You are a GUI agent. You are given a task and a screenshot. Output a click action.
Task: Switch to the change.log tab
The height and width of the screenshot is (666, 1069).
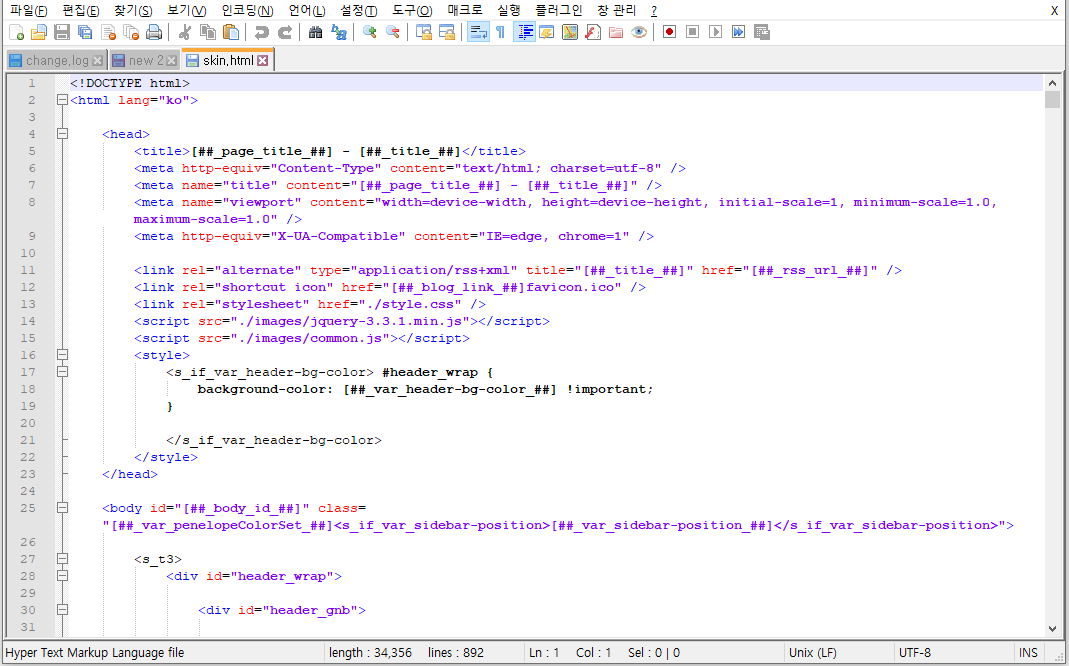pos(57,61)
